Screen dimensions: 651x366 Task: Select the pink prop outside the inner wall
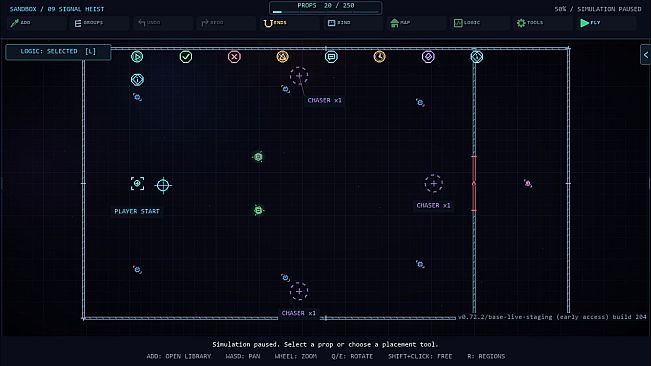coord(528,183)
